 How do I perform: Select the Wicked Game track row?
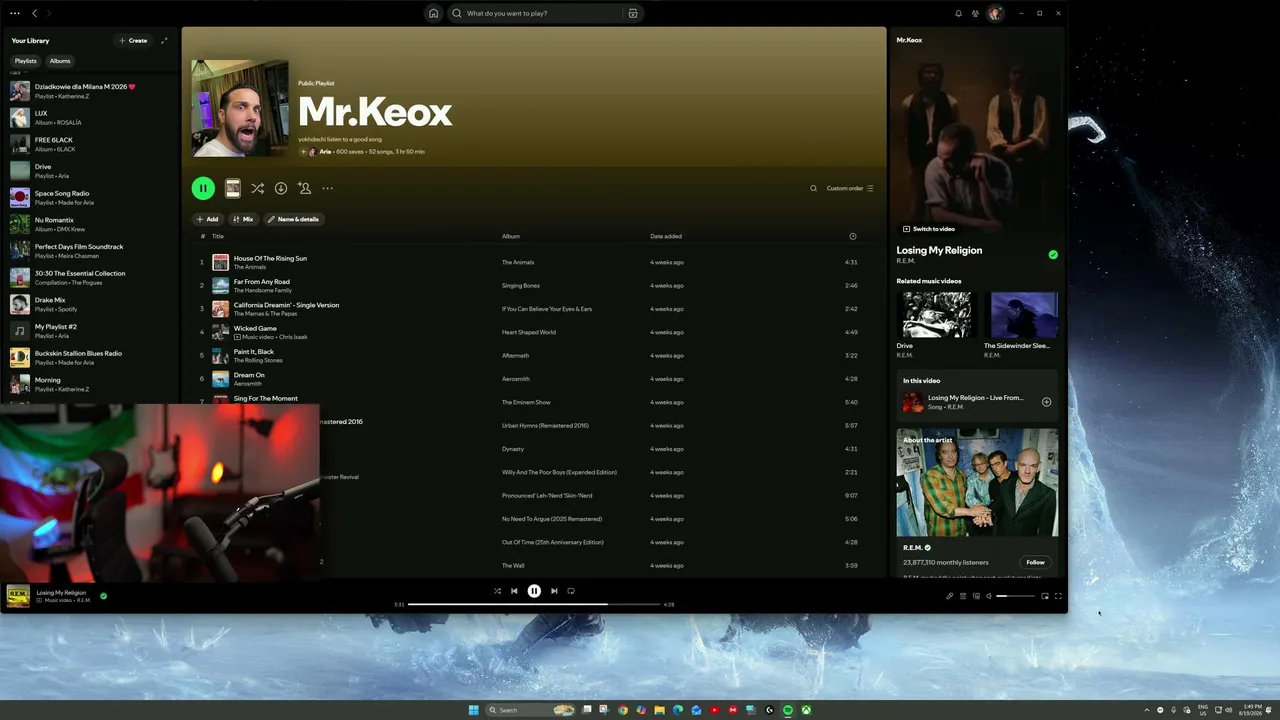coord(536,332)
